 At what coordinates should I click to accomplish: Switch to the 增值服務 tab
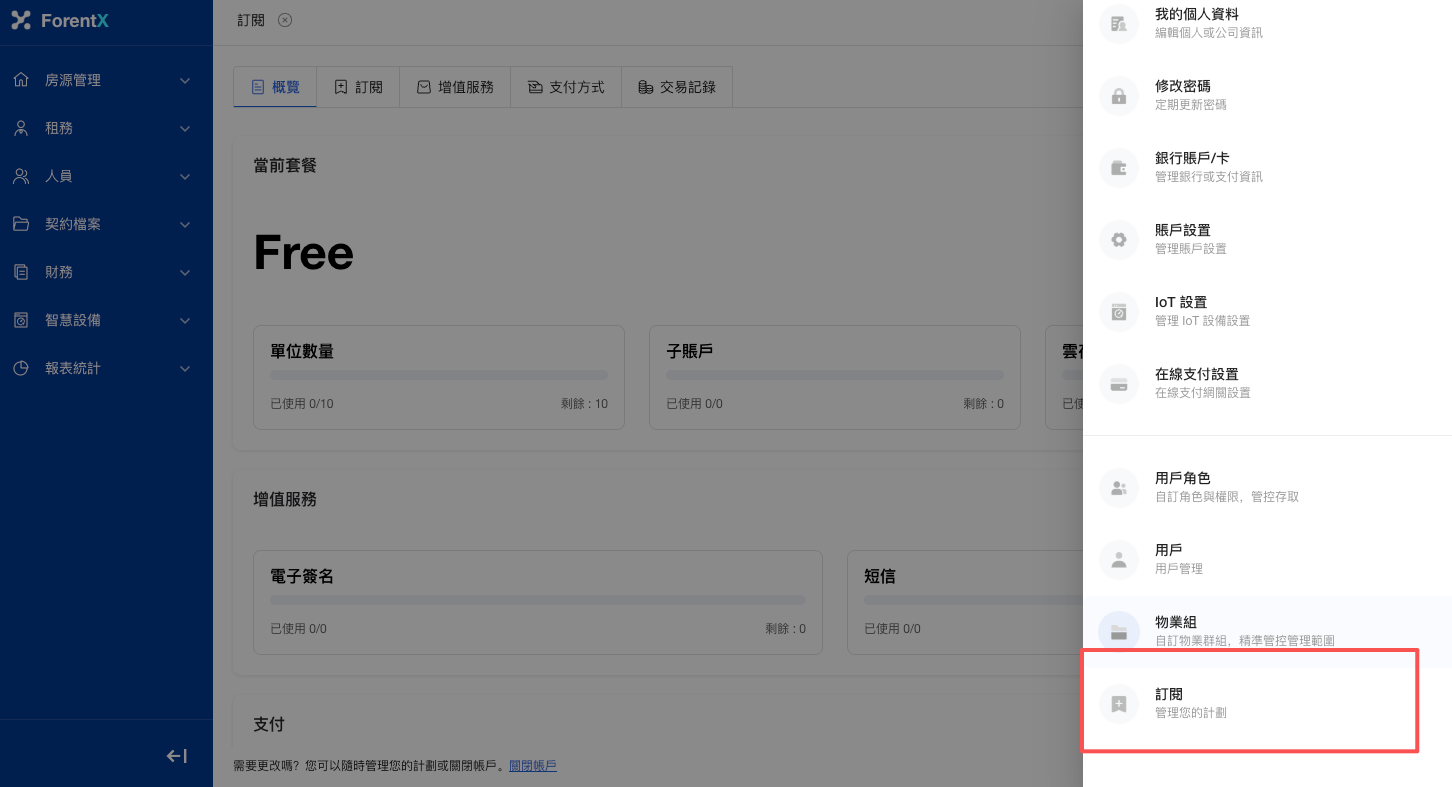click(x=455, y=87)
